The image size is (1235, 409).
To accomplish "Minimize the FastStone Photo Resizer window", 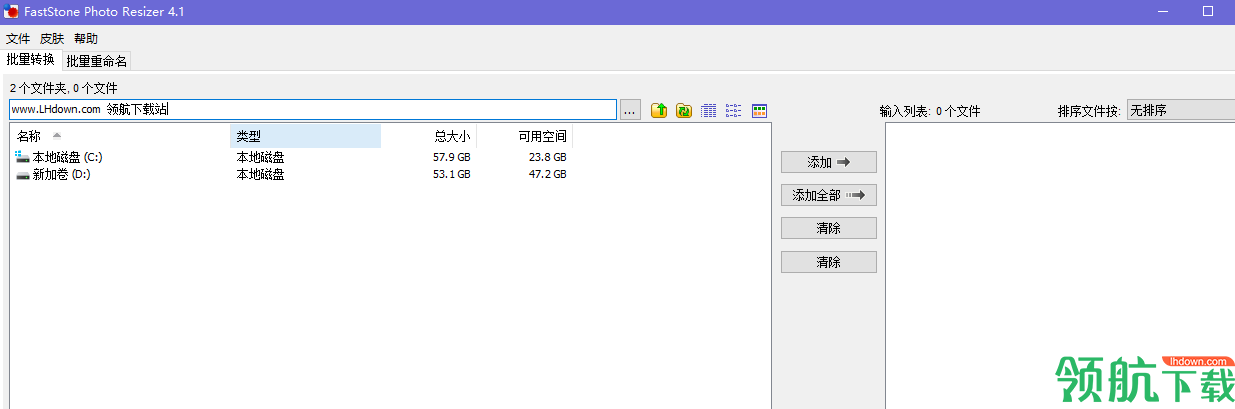I will (1163, 12).
